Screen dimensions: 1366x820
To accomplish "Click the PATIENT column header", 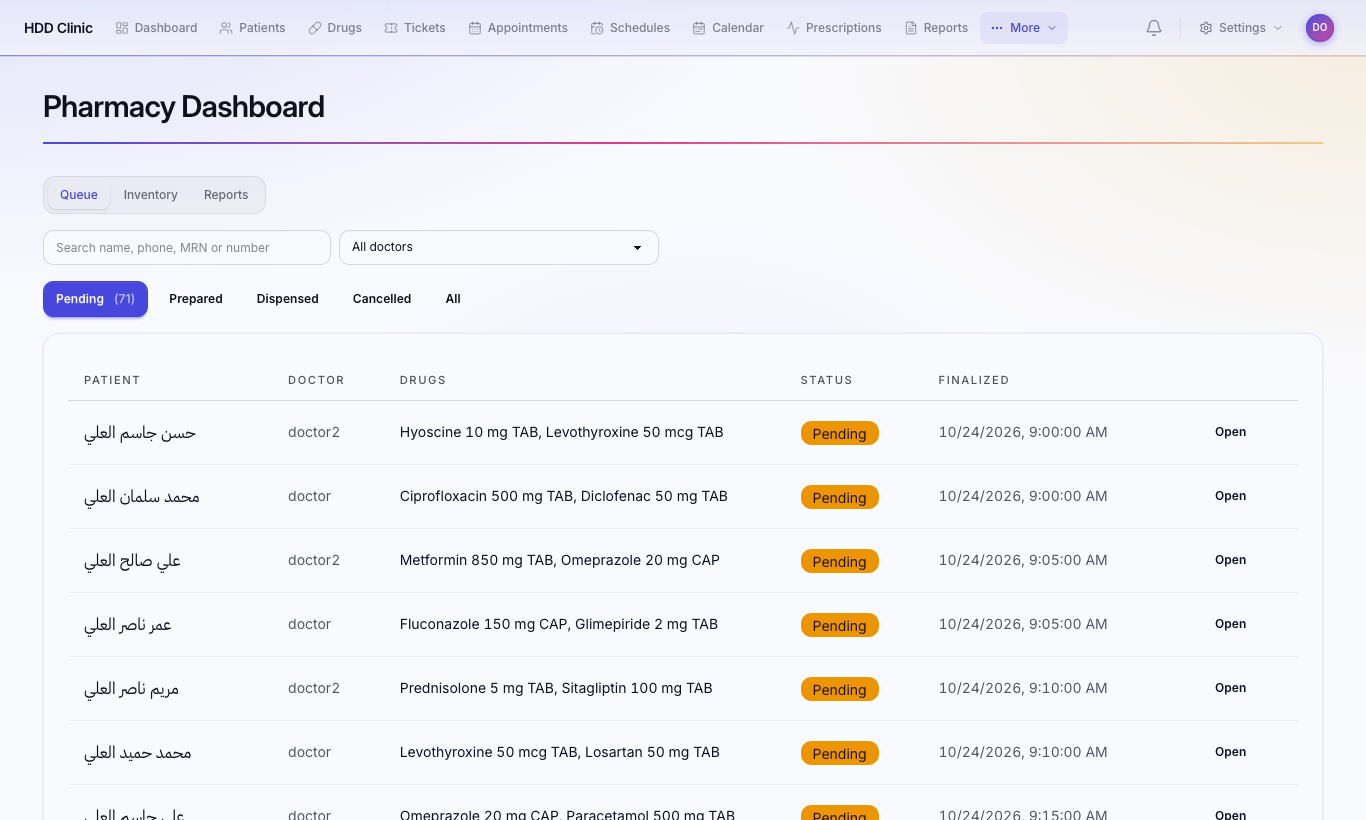I will pyautogui.click(x=112, y=380).
